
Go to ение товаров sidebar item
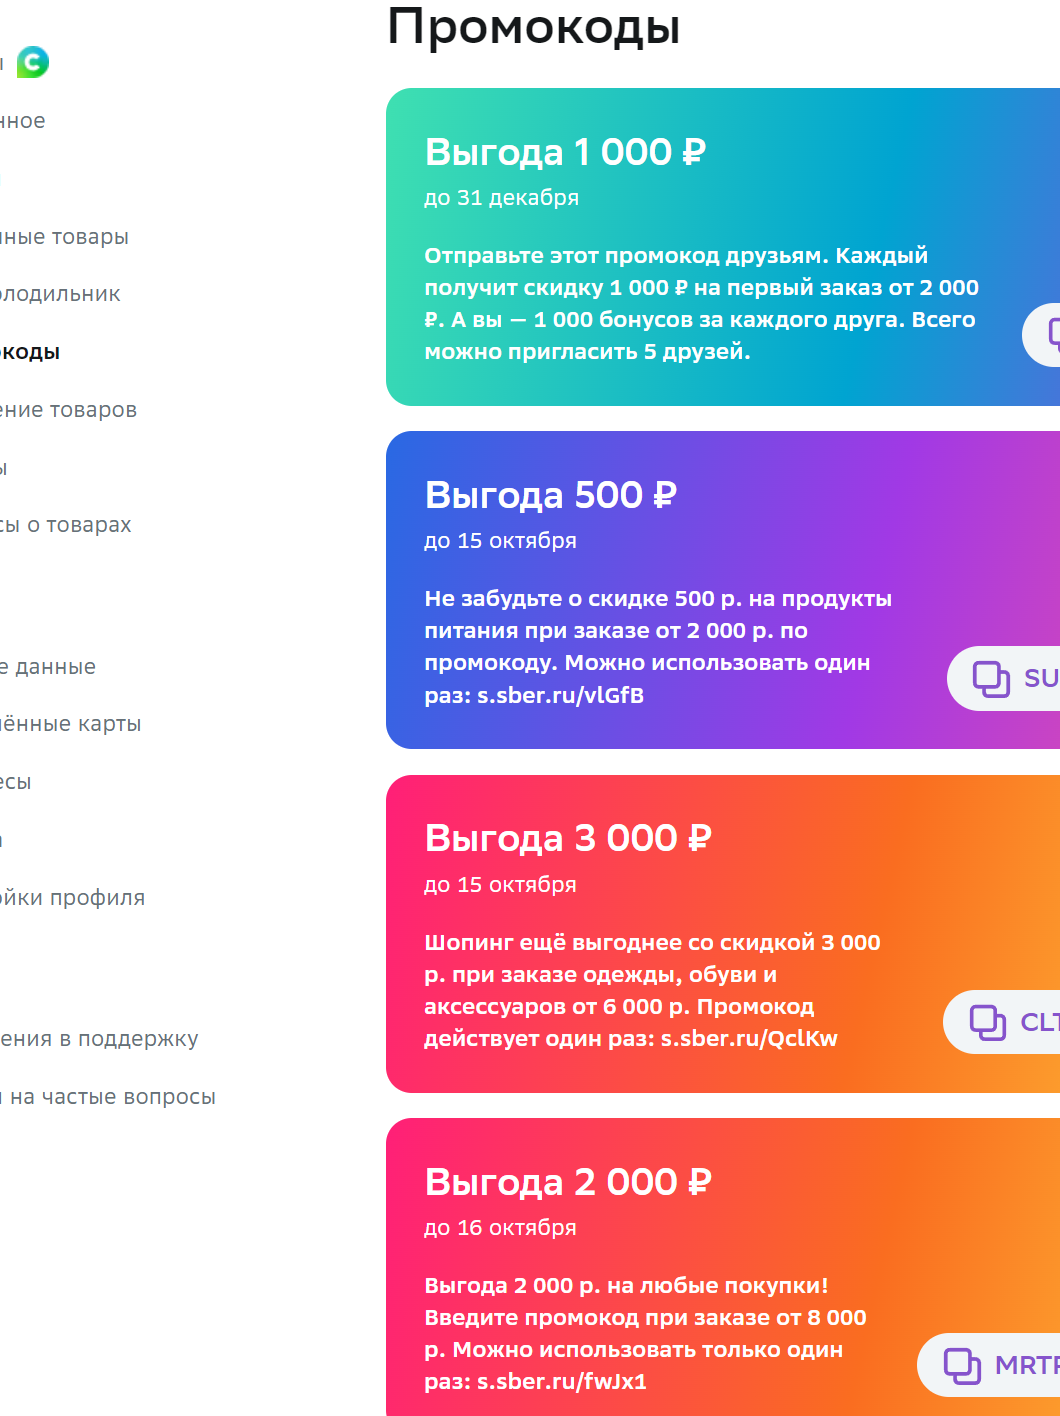(x=68, y=410)
